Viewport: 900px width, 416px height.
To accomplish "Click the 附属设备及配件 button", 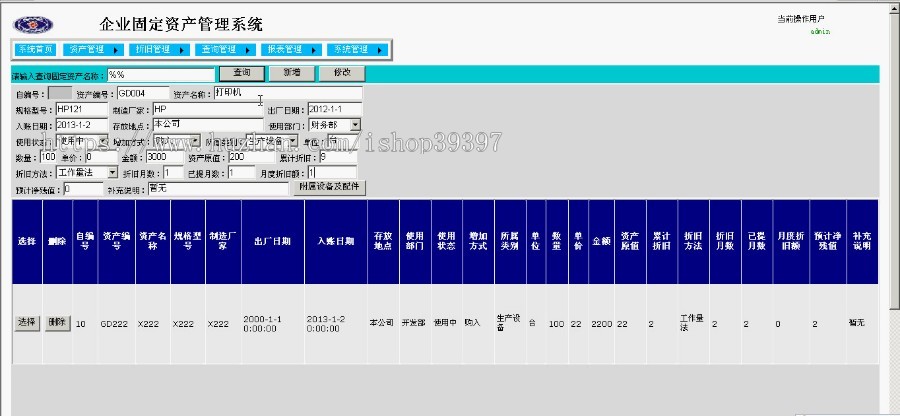I will pyautogui.click(x=329, y=188).
